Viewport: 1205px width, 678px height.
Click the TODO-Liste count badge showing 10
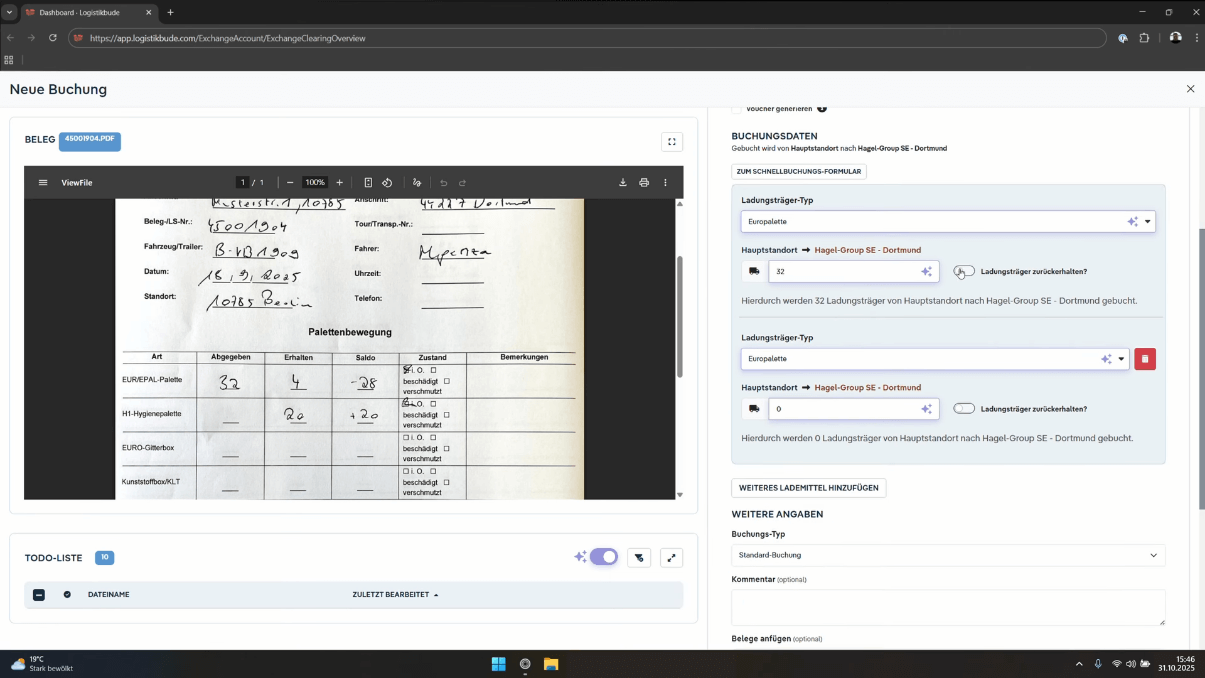click(x=104, y=557)
